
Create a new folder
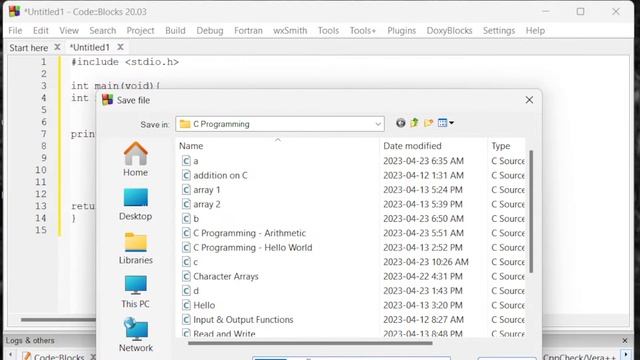pos(428,123)
